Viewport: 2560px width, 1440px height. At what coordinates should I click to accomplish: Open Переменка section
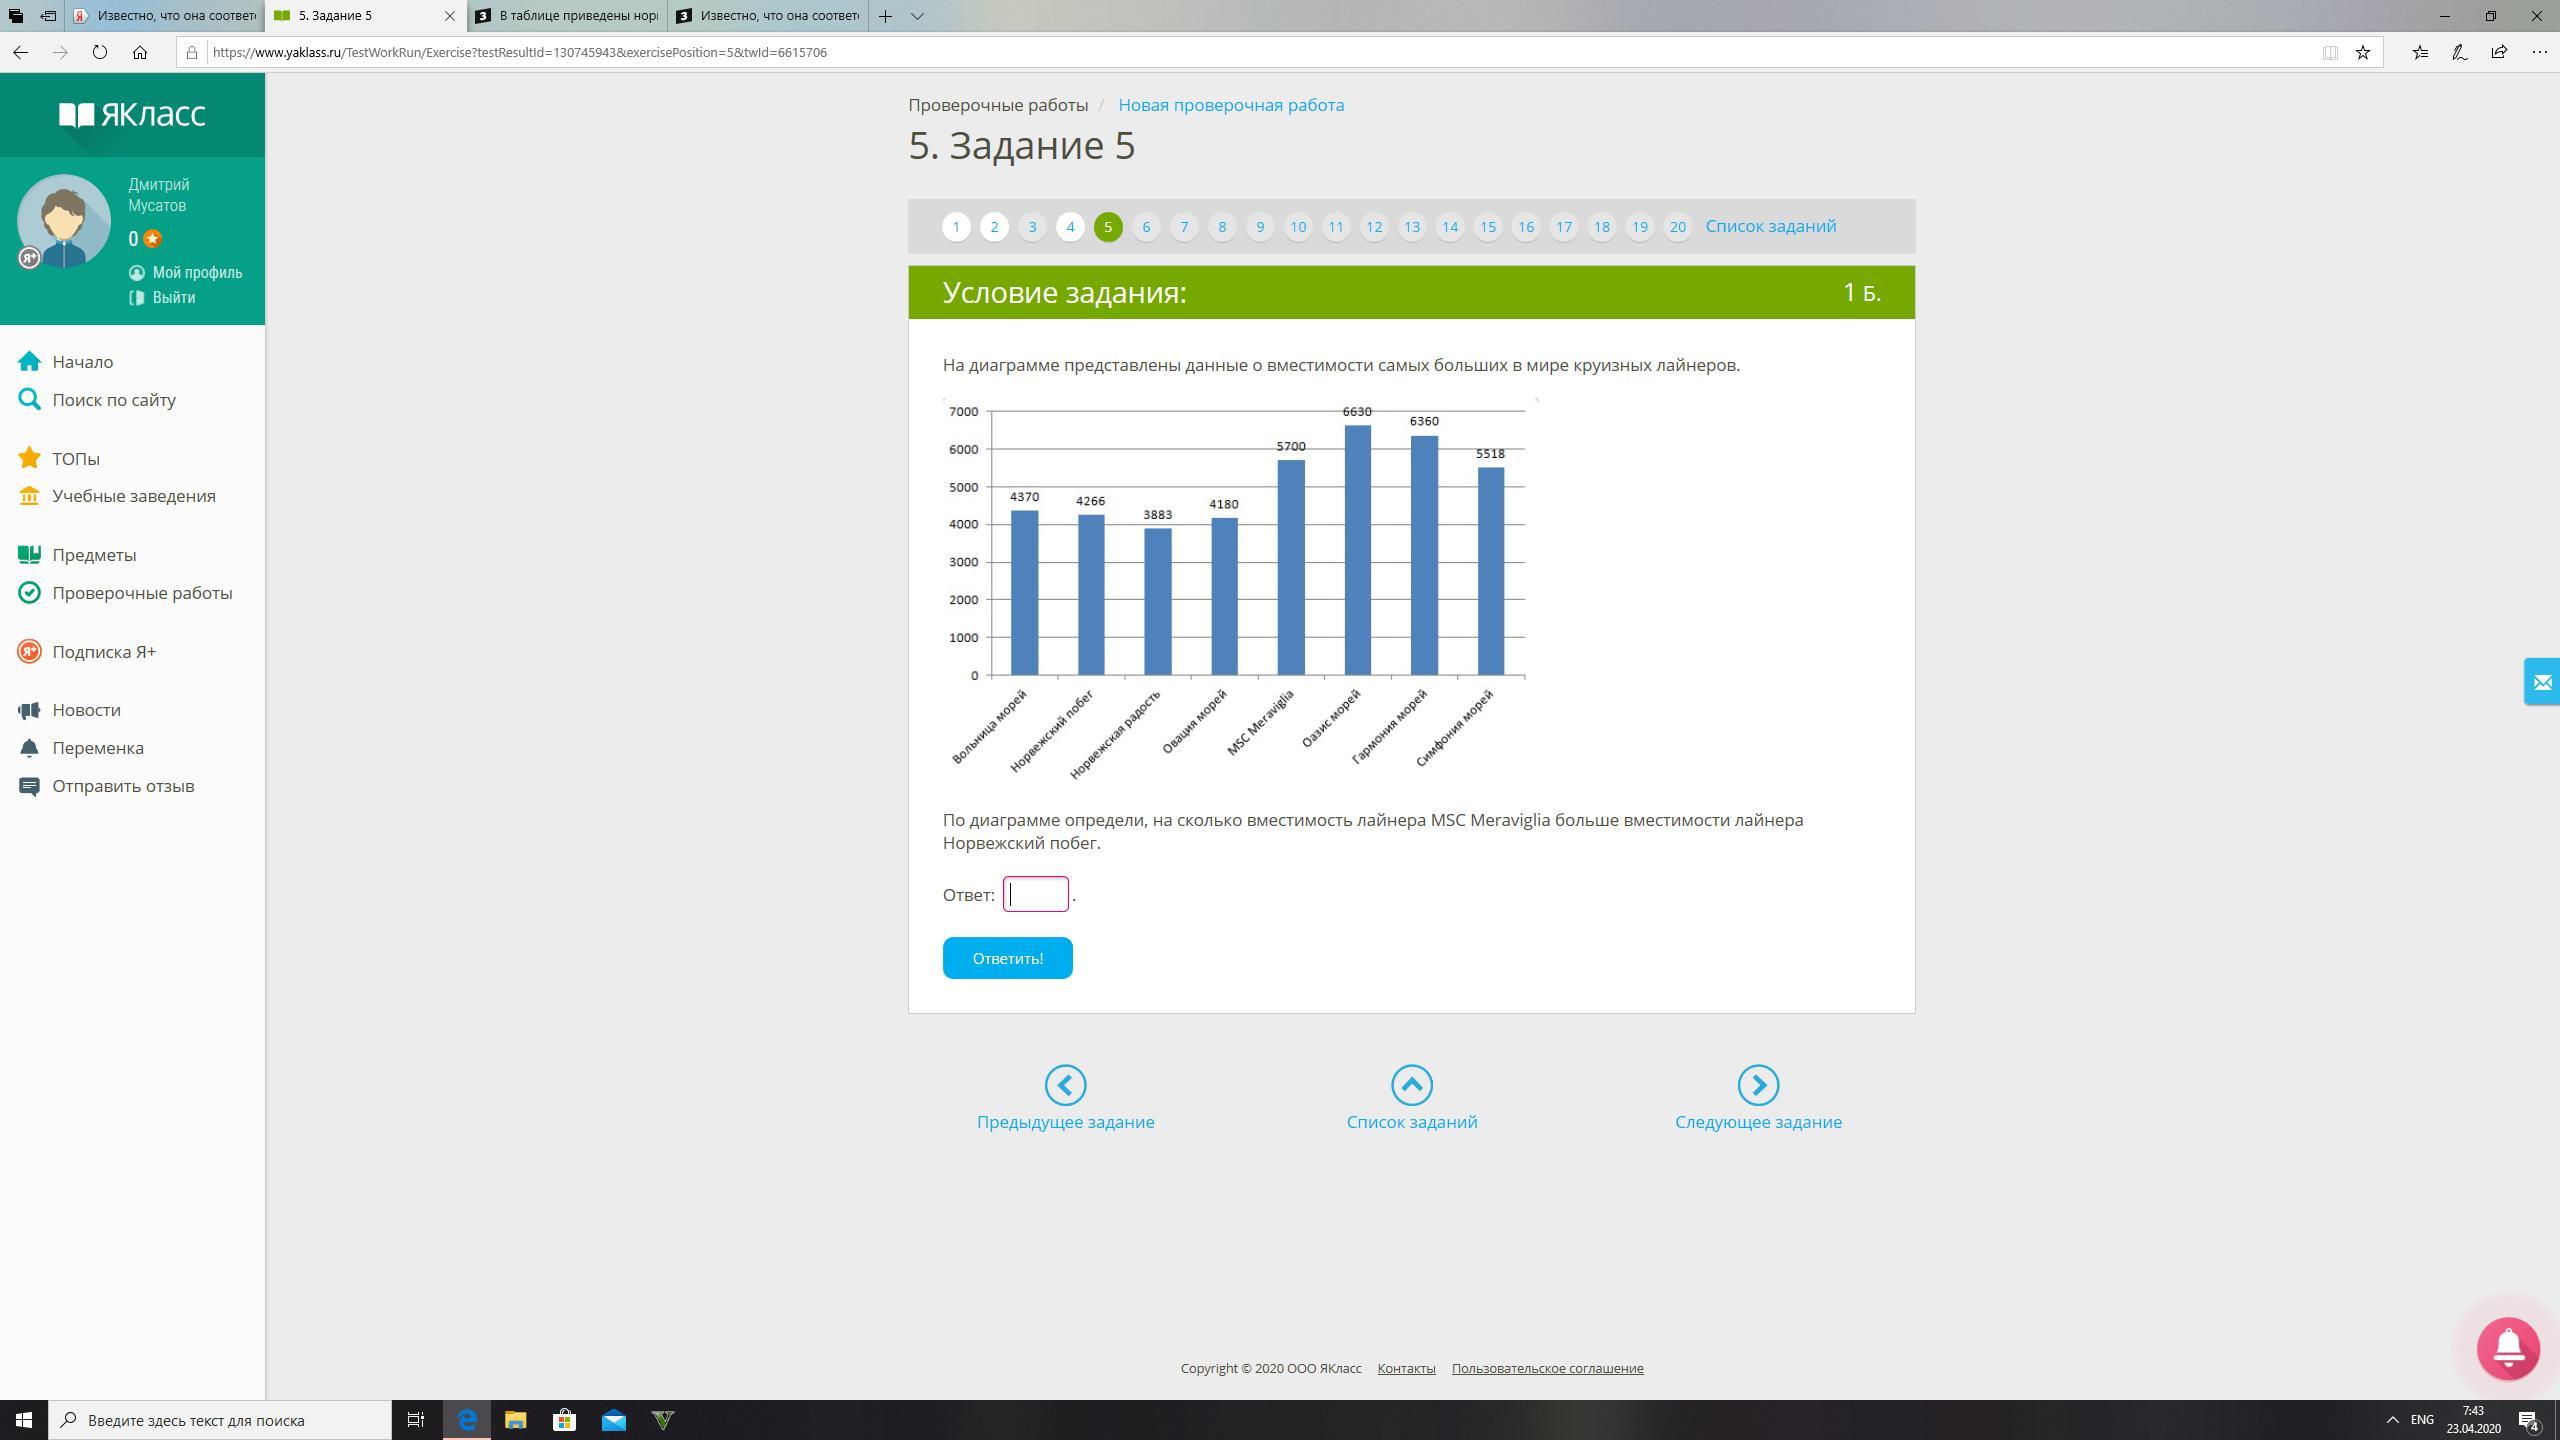tap(98, 748)
